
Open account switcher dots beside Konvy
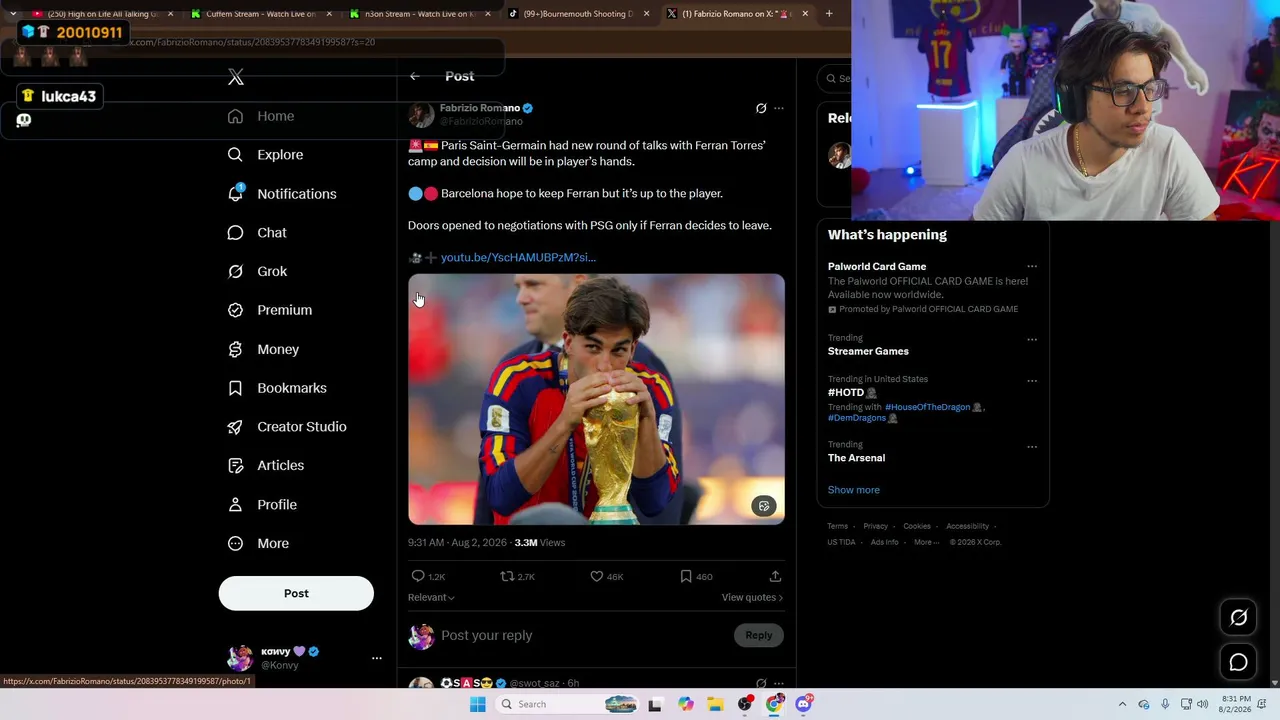377,658
